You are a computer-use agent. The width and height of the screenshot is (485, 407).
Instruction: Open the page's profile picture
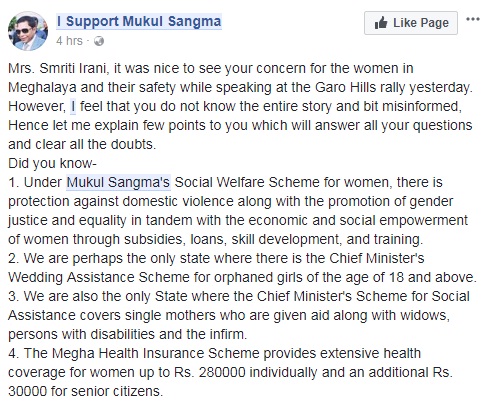pyautogui.click(x=28, y=31)
